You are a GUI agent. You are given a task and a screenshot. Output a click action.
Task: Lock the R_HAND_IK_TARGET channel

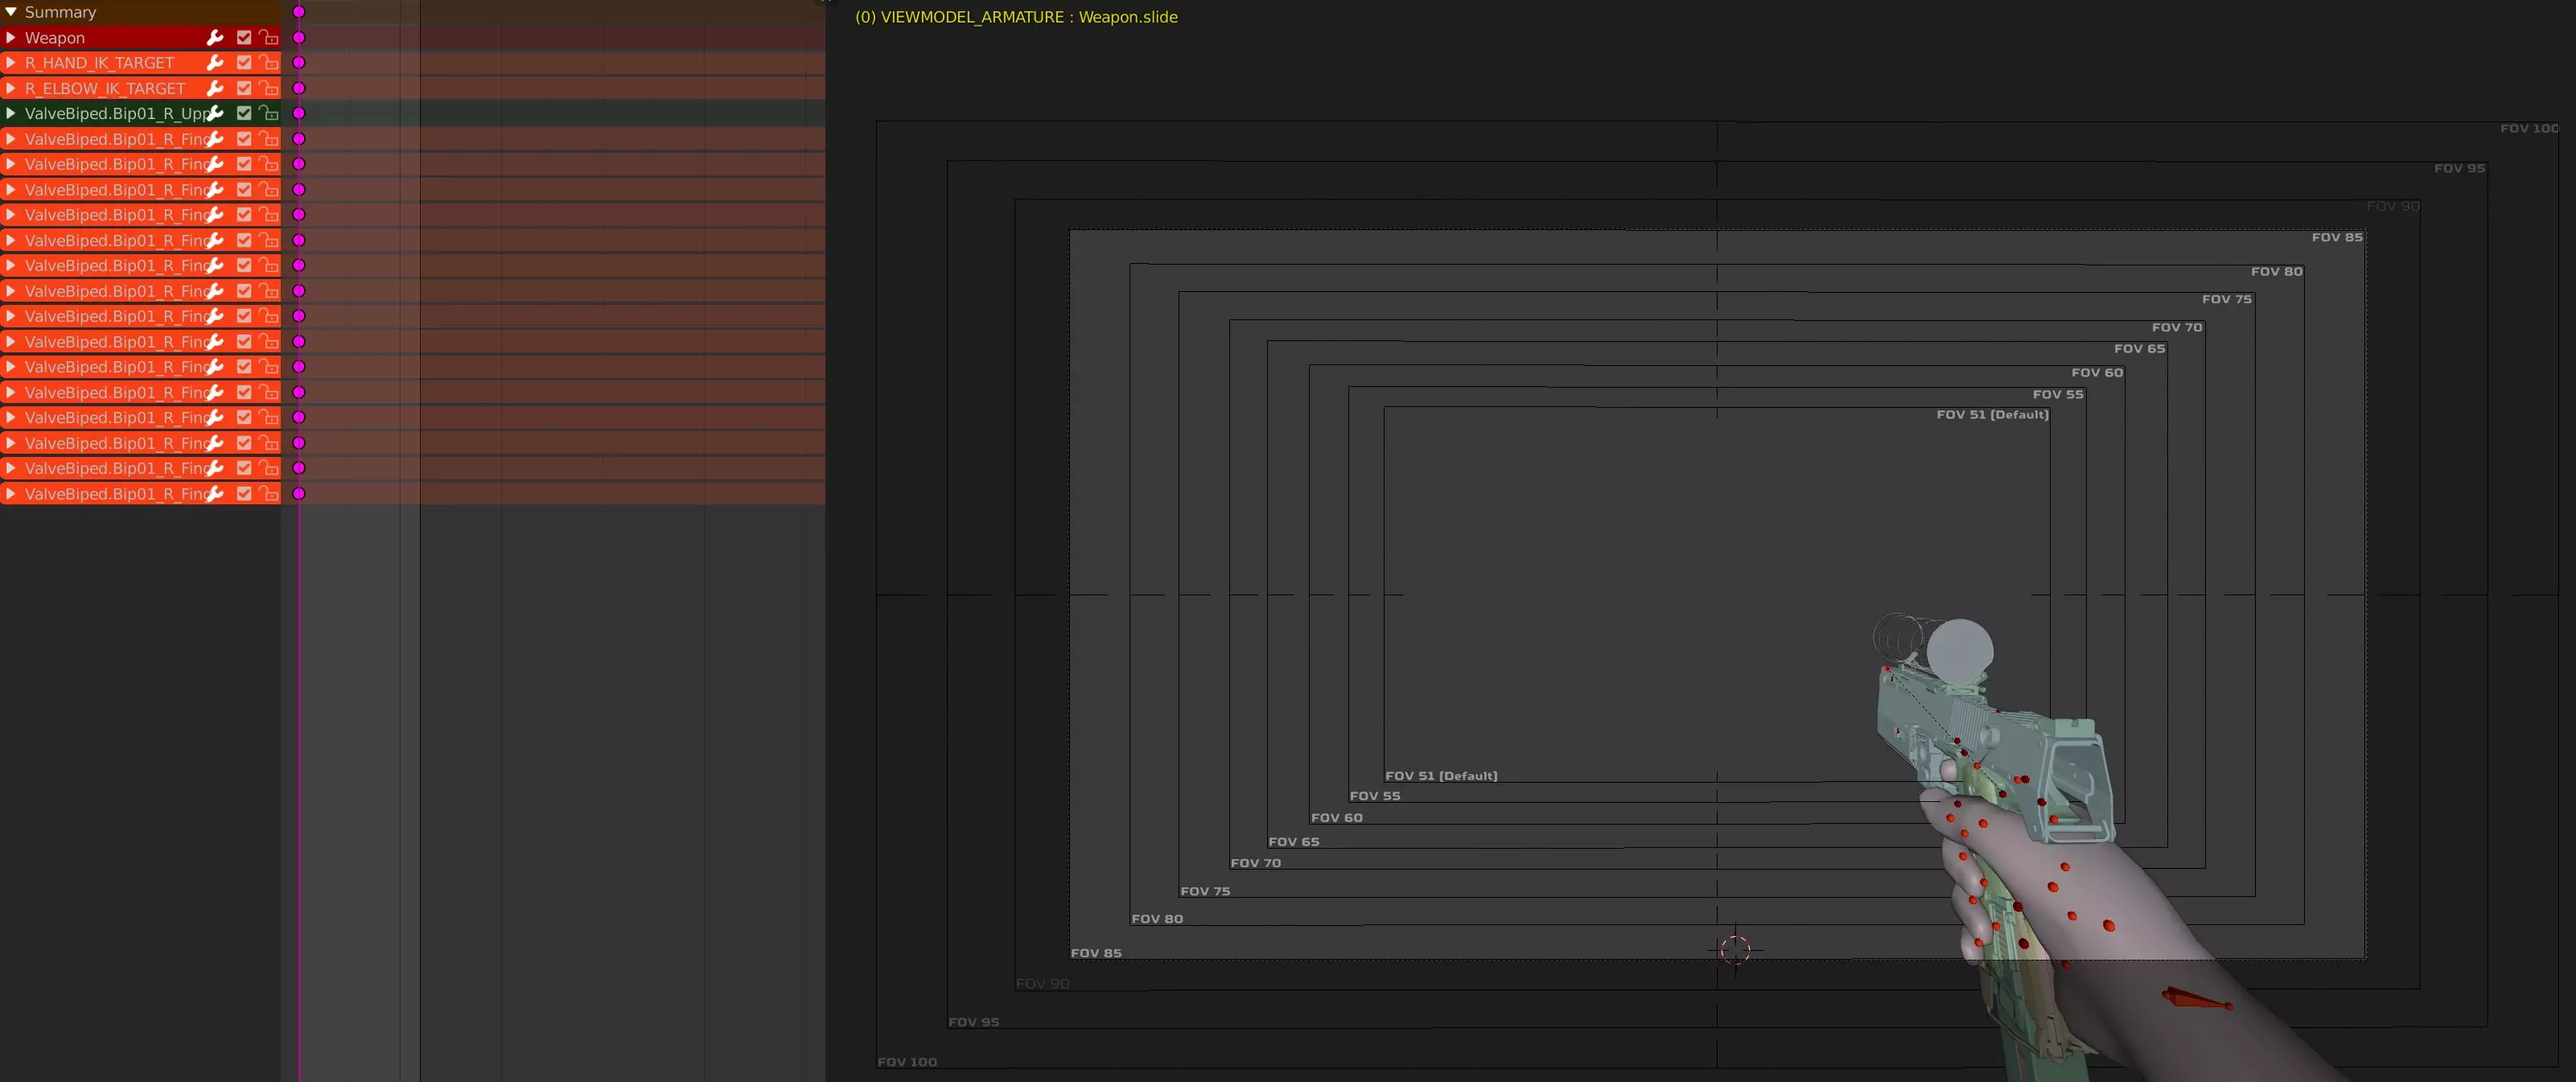tap(268, 62)
